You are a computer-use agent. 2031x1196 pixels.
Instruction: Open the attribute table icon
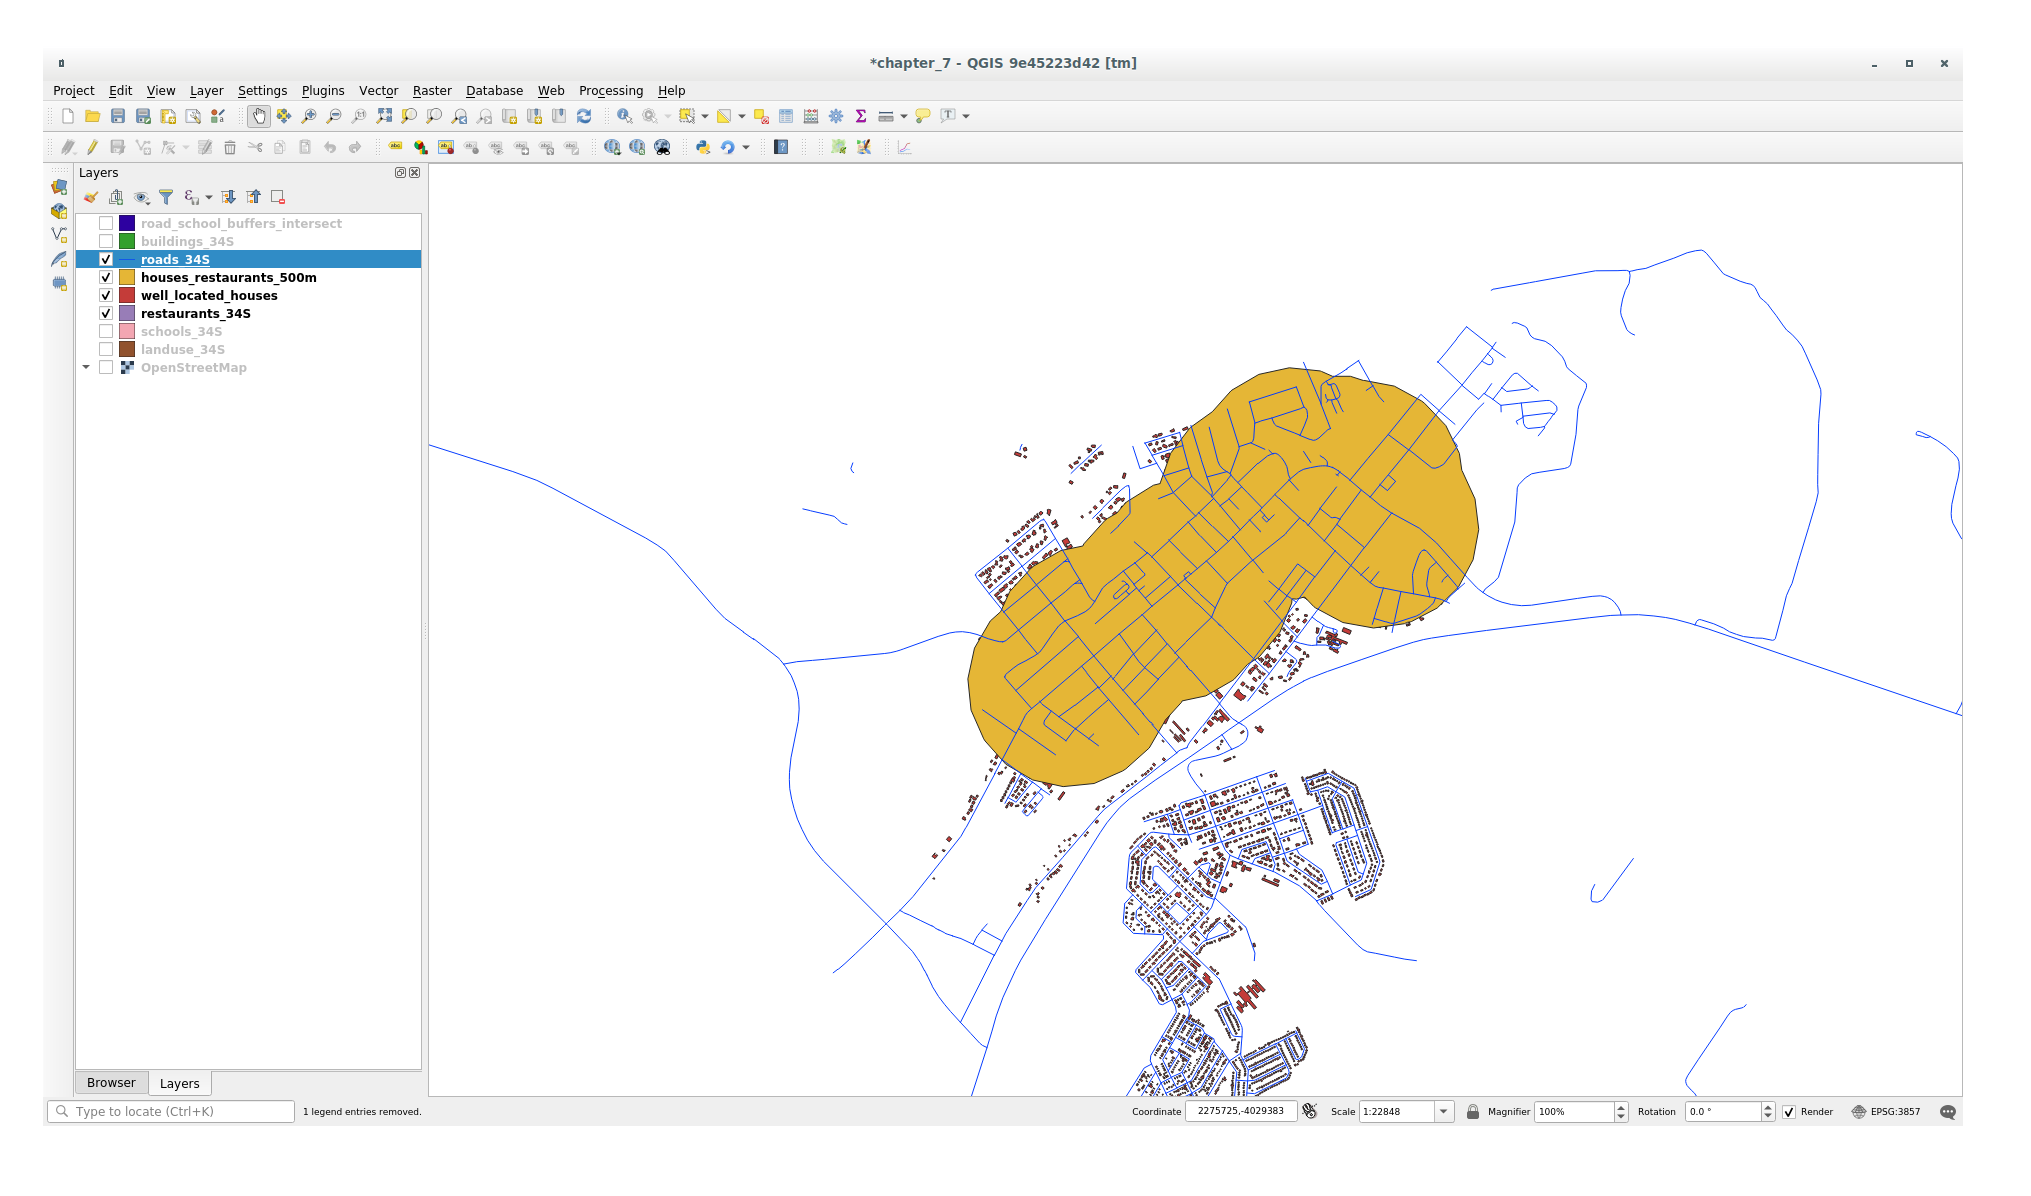click(786, 116)
